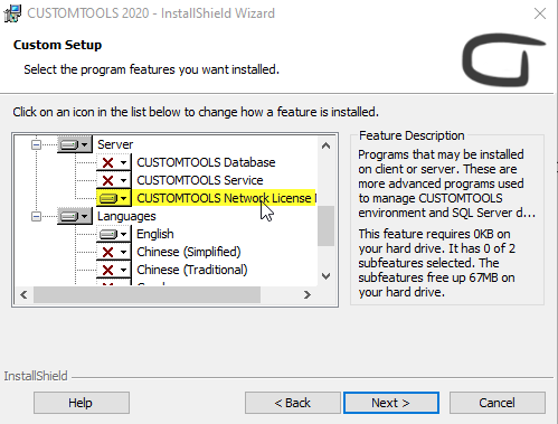Click the horizontal scroll-right arrow
Image resolution: width=558 pixels, height=424 pixels.
(307, 295)
